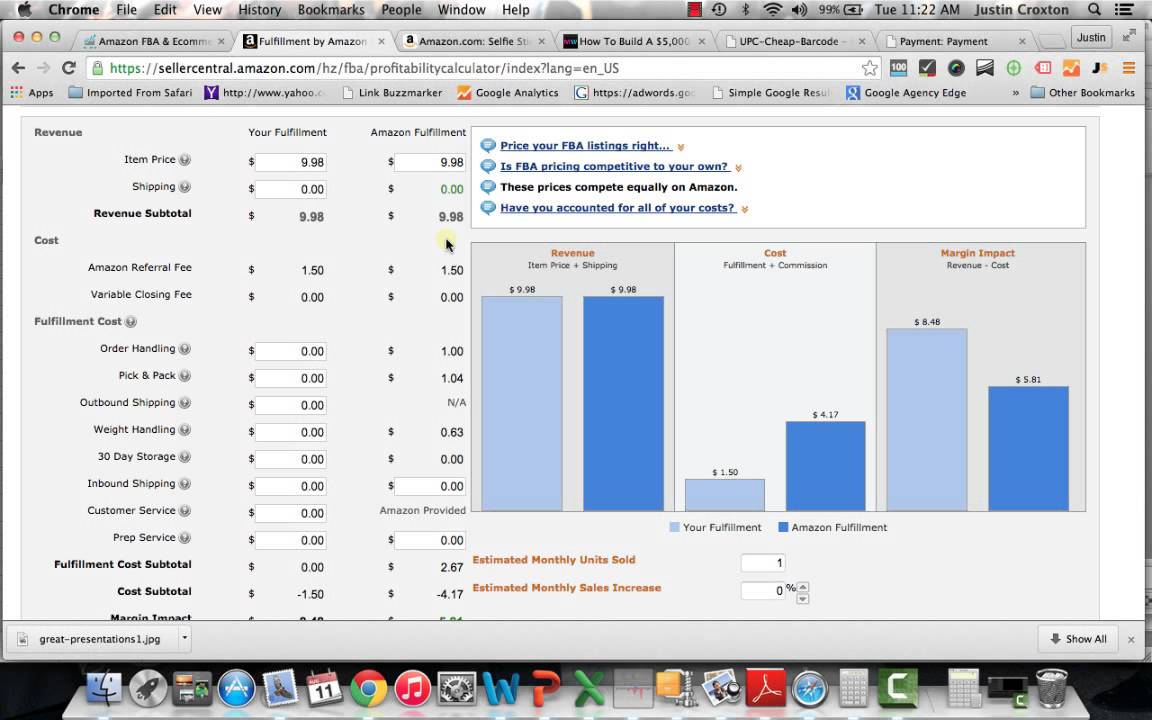Open System Preferences in the Dock

tap(456, 688)
